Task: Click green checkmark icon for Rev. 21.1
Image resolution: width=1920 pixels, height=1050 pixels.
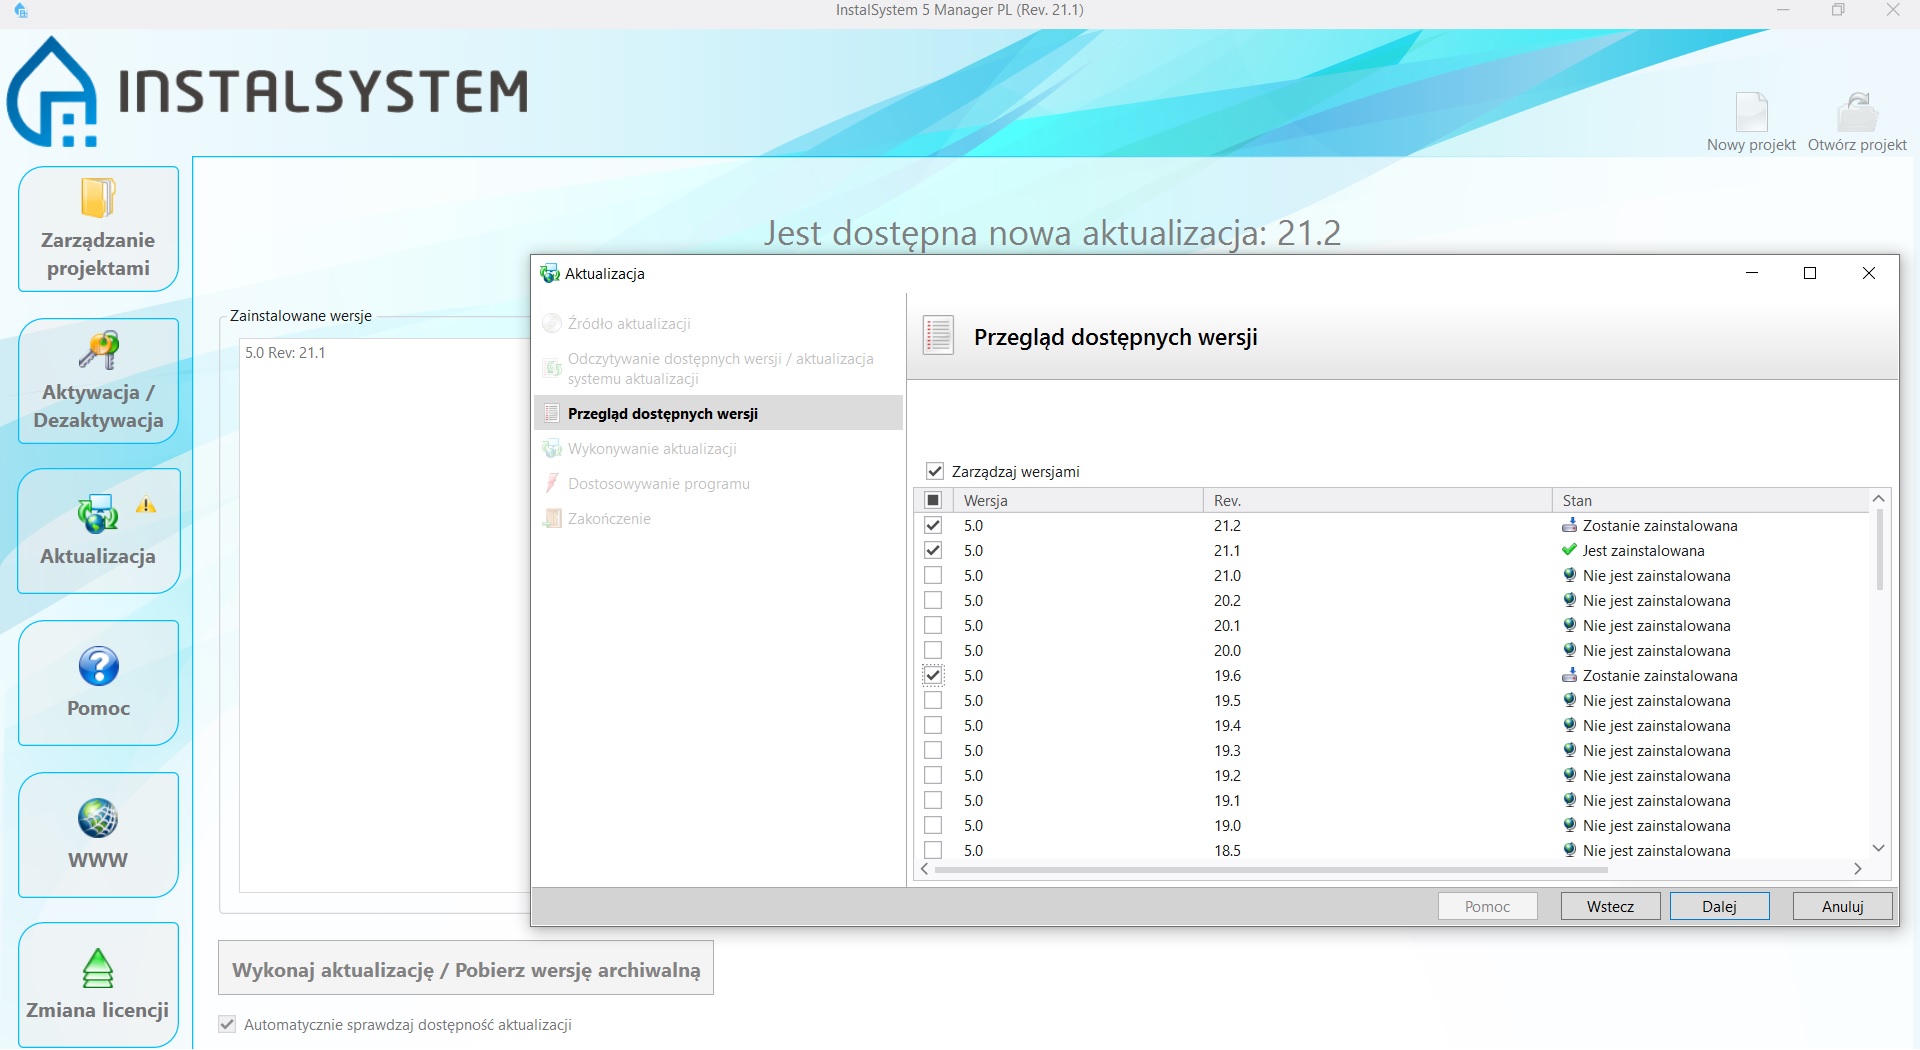Action: (x=1569, y=550)
